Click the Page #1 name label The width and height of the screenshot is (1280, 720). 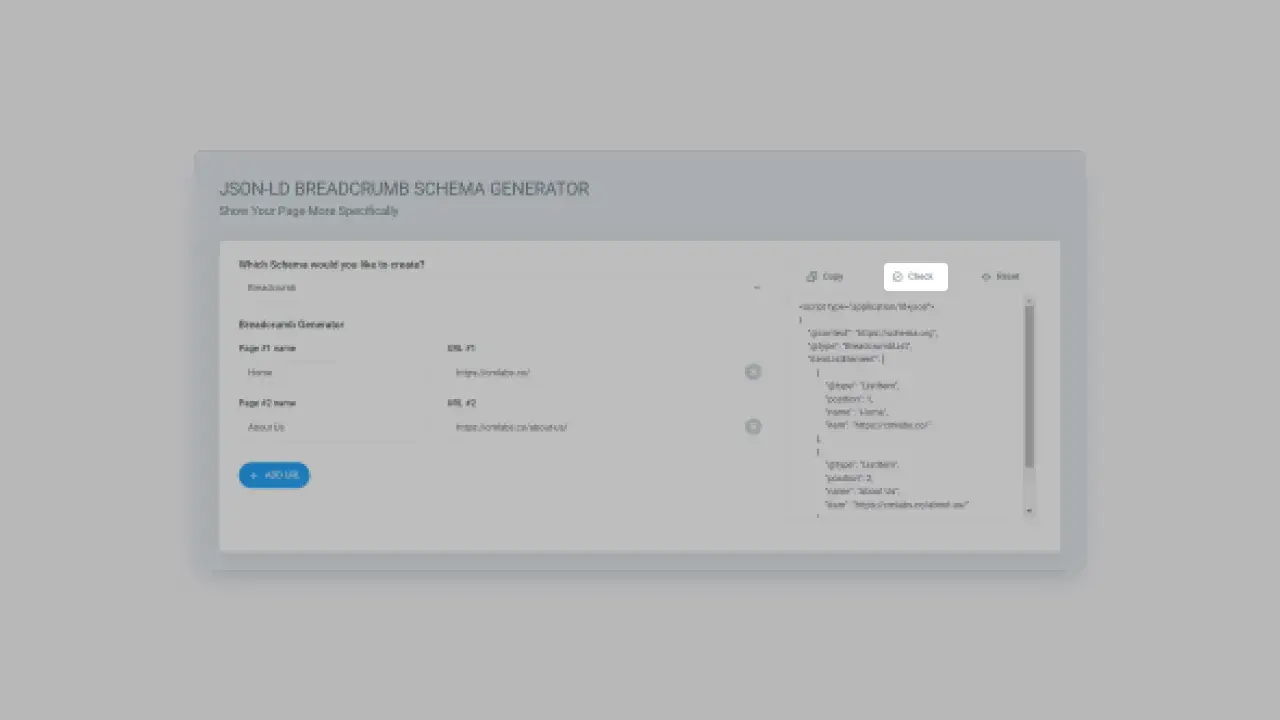(267, 349)
